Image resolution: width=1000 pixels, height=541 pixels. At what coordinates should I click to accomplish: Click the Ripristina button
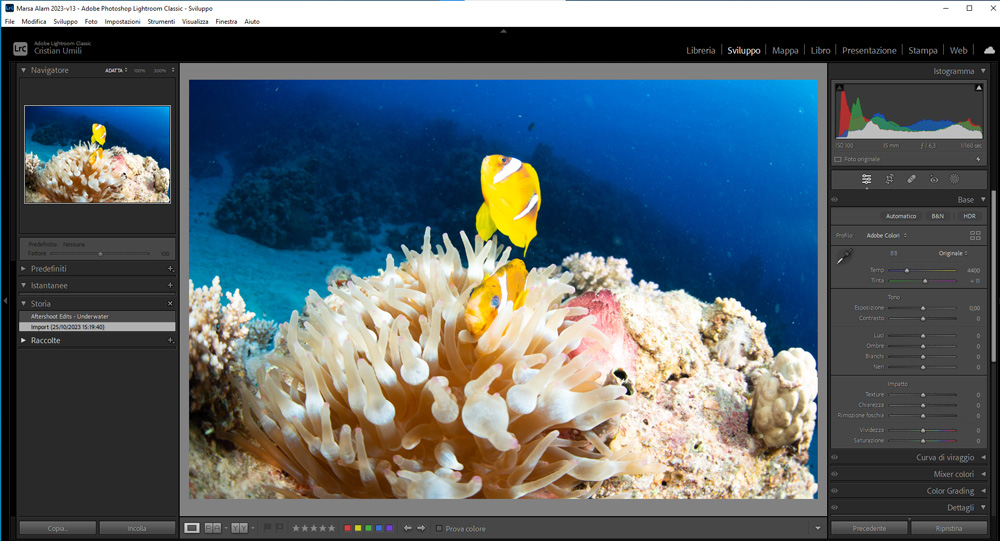coord(948,528)
